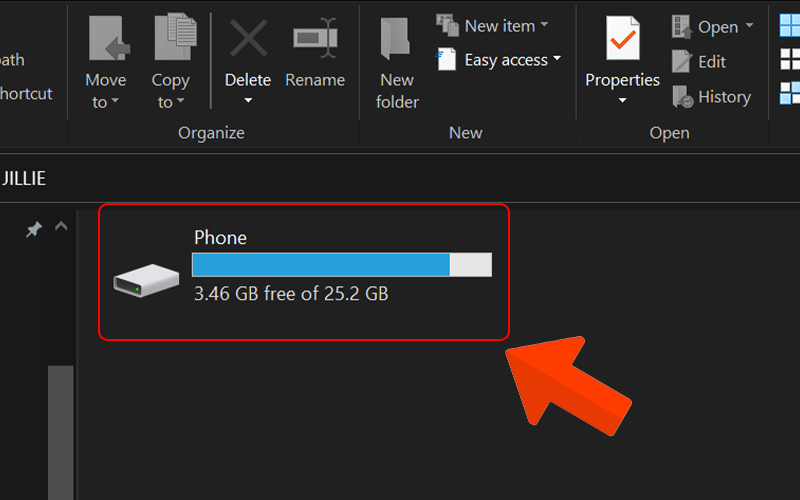Click the Open button in the ribbon
The height and width of the screenshot is (500, 800).
(711, 27)
